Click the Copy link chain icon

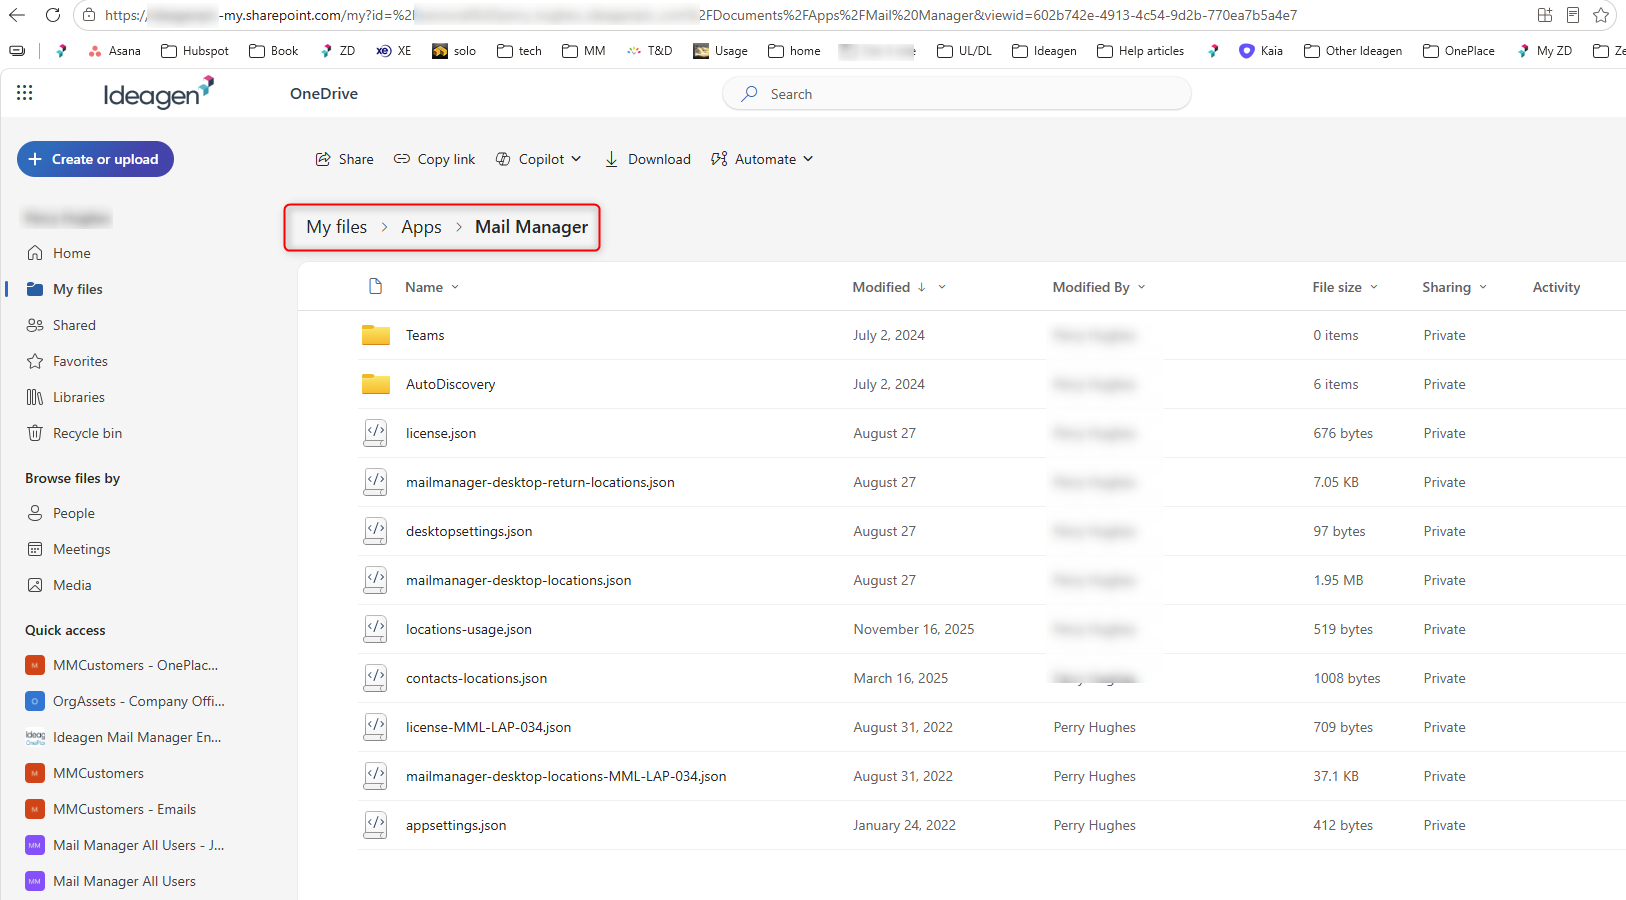click(x=402, y=159)
